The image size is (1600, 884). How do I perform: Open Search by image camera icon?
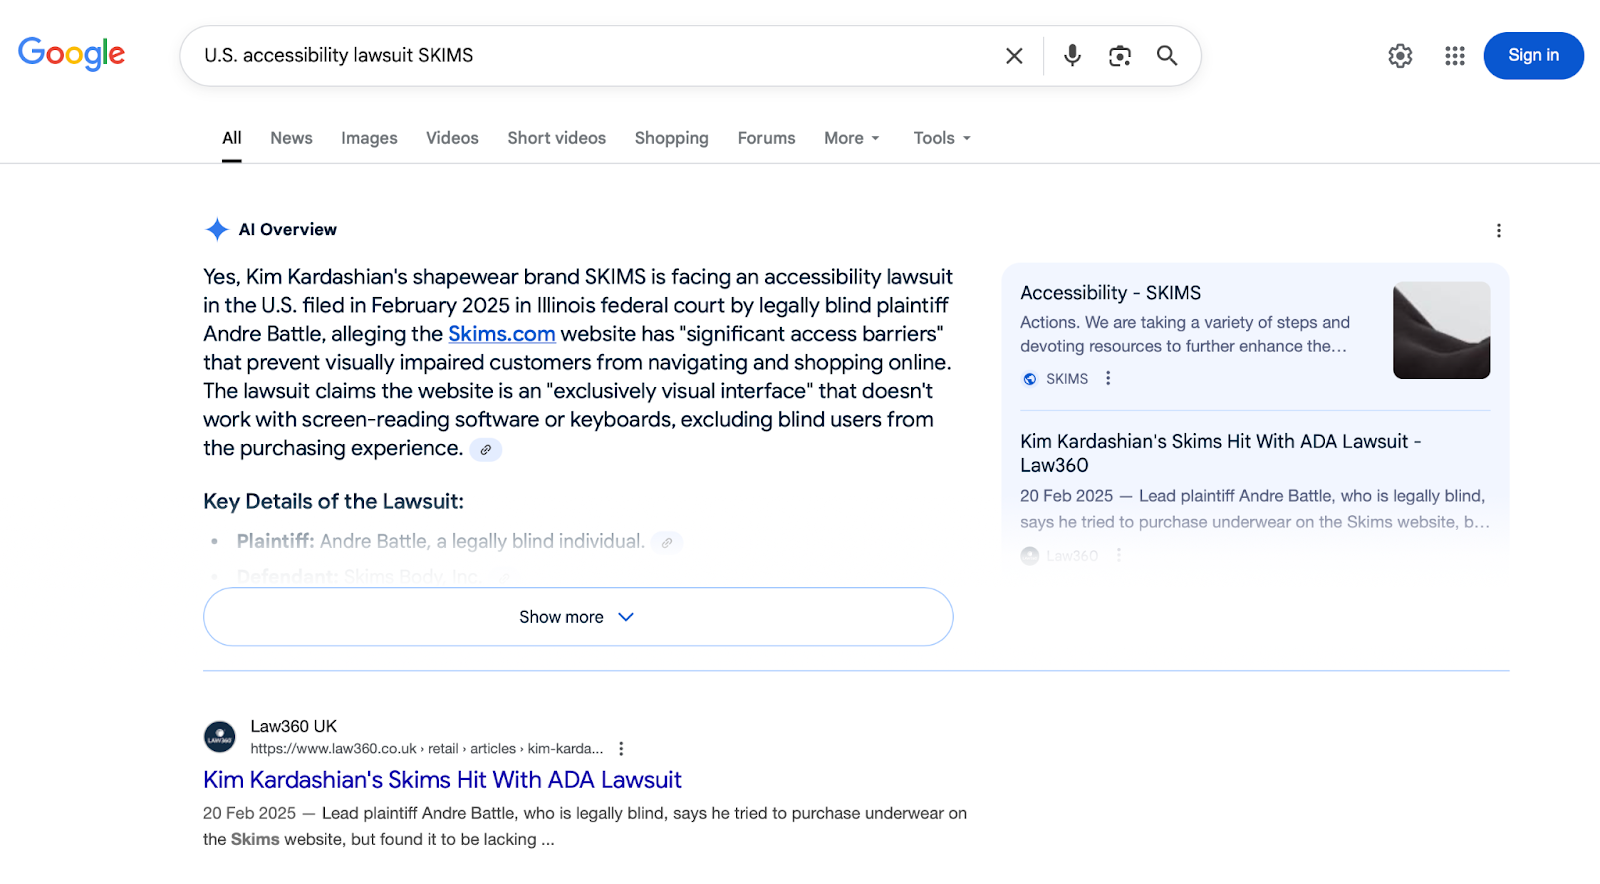click(x=1120, y=56)
